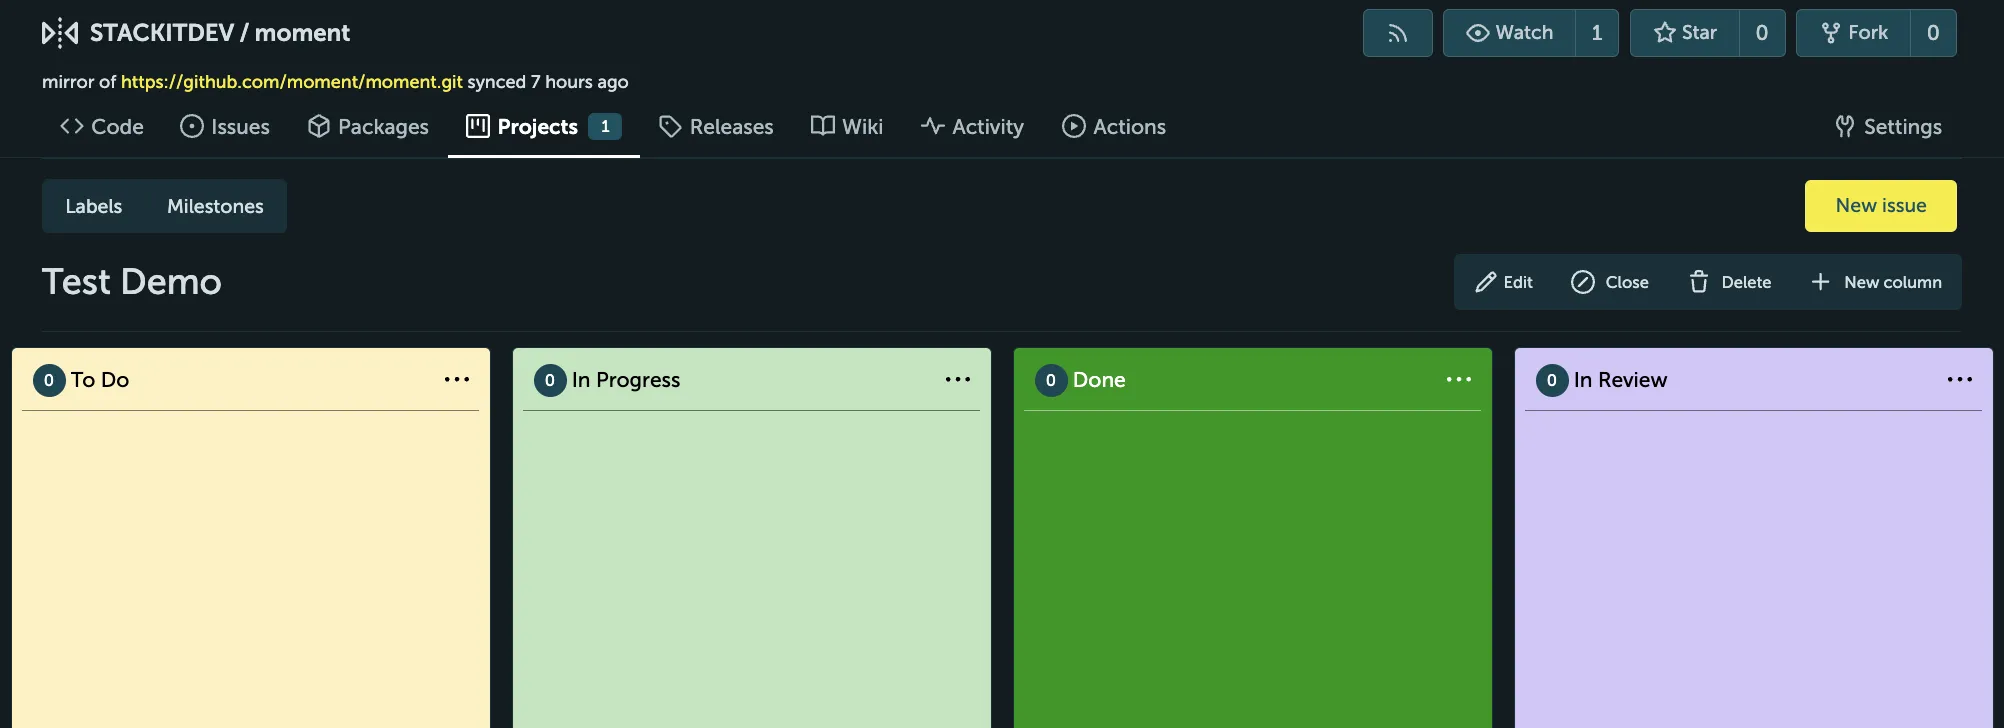Select the Milestones button
Image resolution: width=2004 pixels, height=728 pixels.
(x=215, y=206)
